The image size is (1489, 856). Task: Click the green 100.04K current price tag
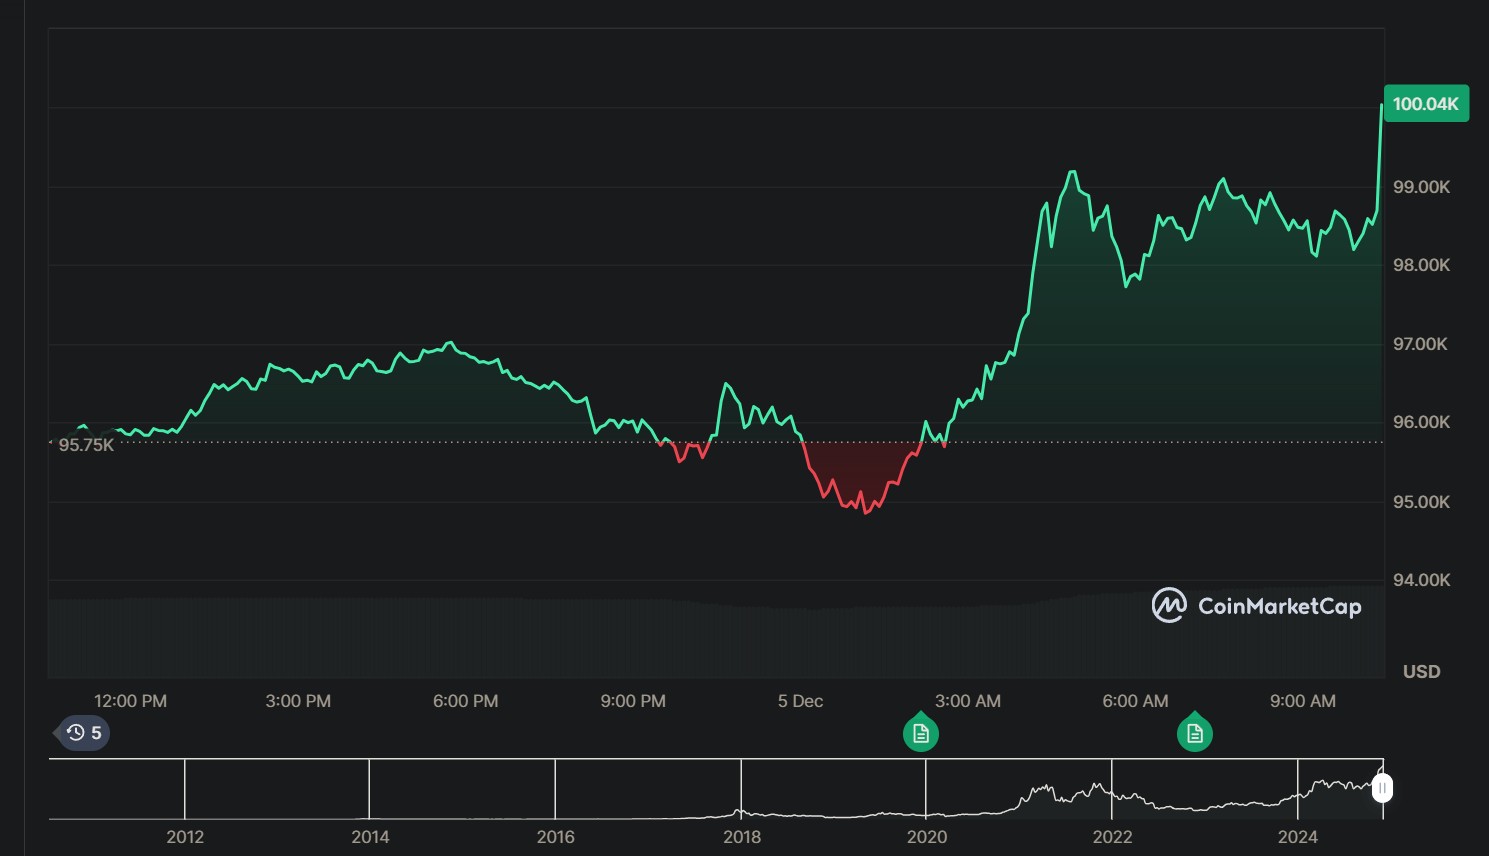click(1425, 104)
